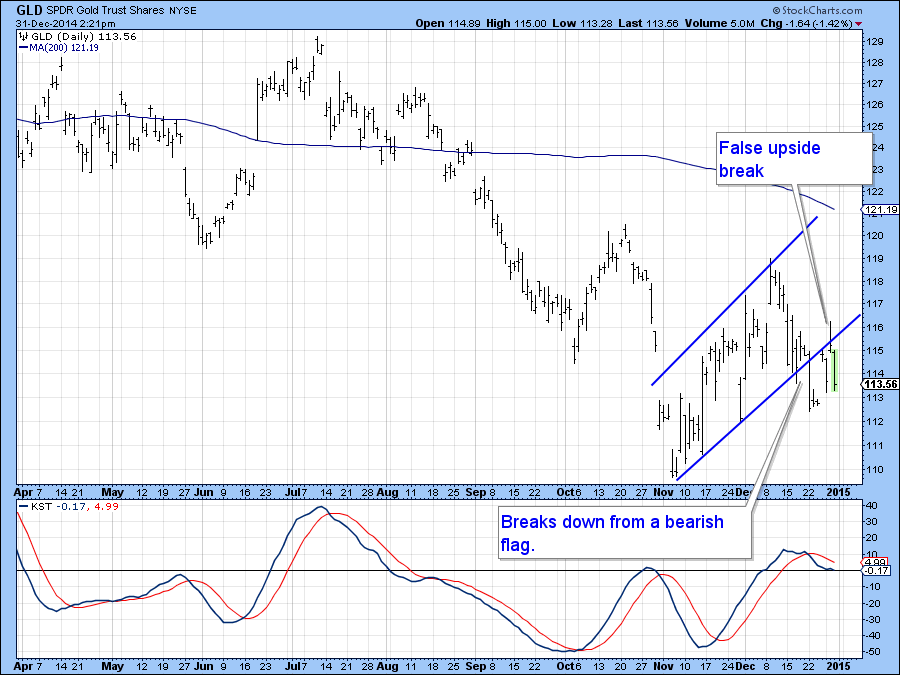Click the 'Breaks down from a bearish flag.' annotation
Screen dimensions: 900x675
pos(612,533)
